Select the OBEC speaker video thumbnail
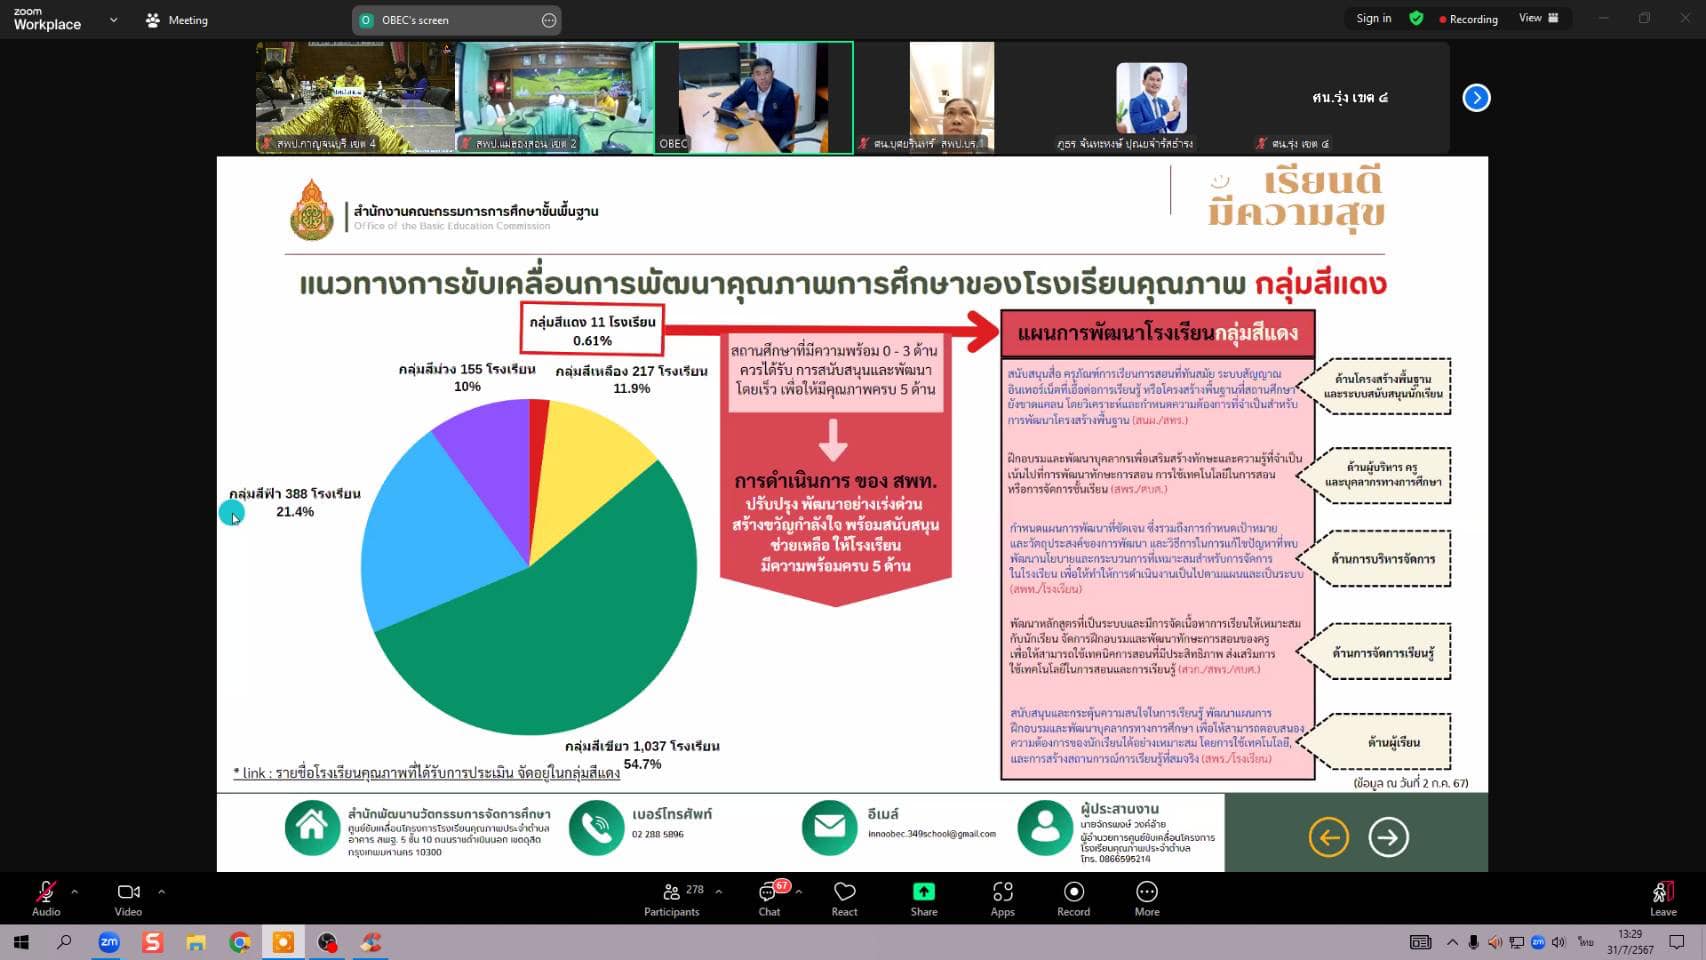This screenshot has width=1706, height=960. [753, 97]
